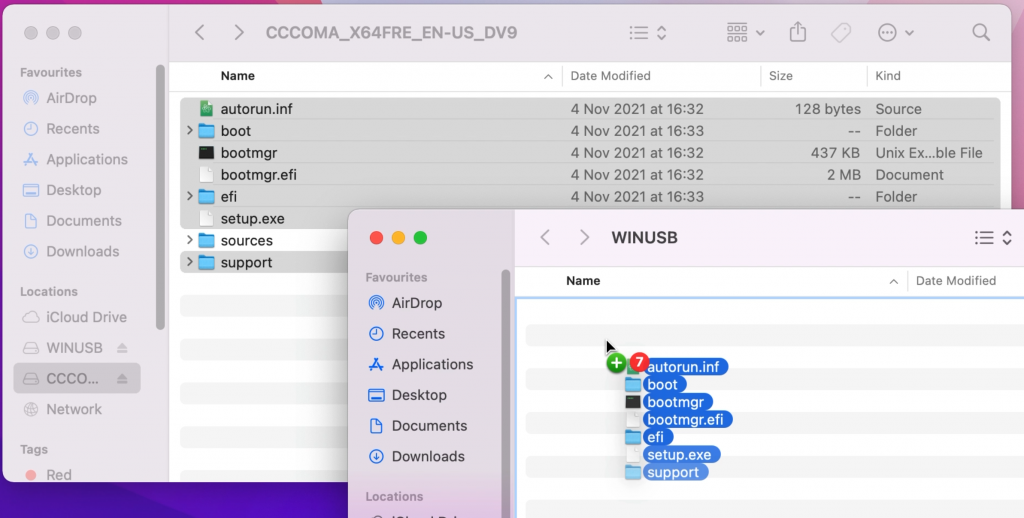Open Downloads in the WINUSB window sidebar
This screenshot has height=518, width=1024.
(x=416, y=457)
